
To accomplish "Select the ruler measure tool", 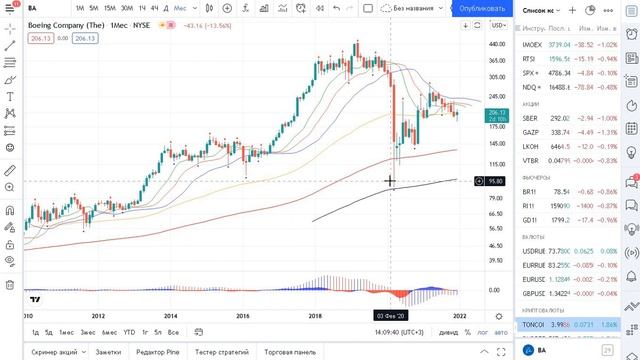I will [x=10, y=170].
